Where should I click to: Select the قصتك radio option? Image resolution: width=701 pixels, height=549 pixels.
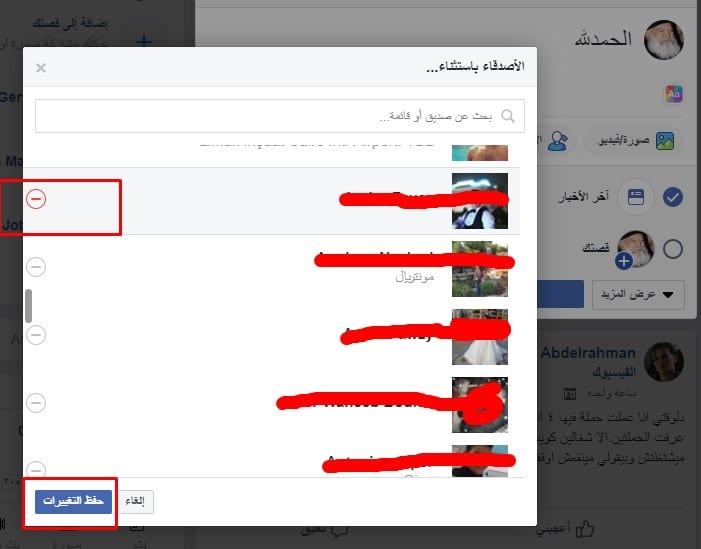point(673,249)
